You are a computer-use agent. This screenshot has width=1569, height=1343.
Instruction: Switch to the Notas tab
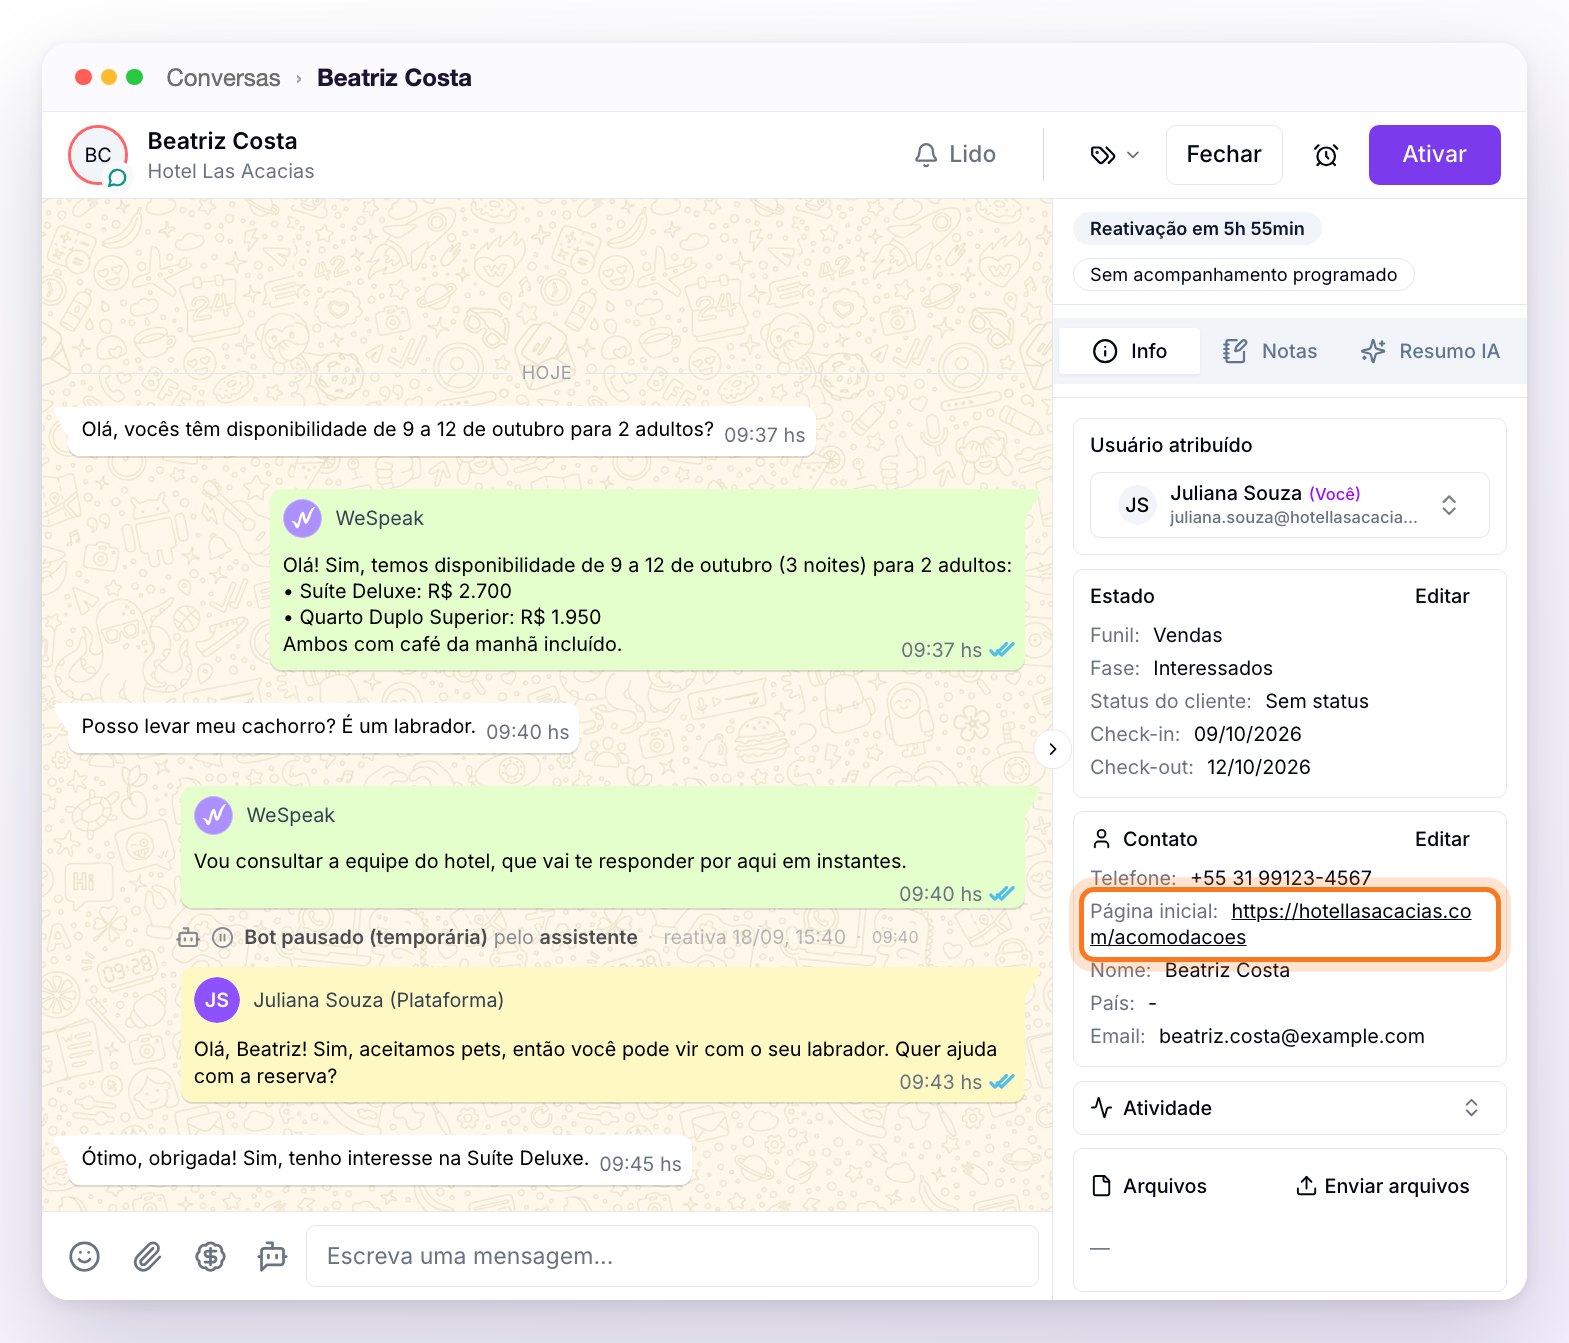pyautogui.click(x=1270, y=351)
